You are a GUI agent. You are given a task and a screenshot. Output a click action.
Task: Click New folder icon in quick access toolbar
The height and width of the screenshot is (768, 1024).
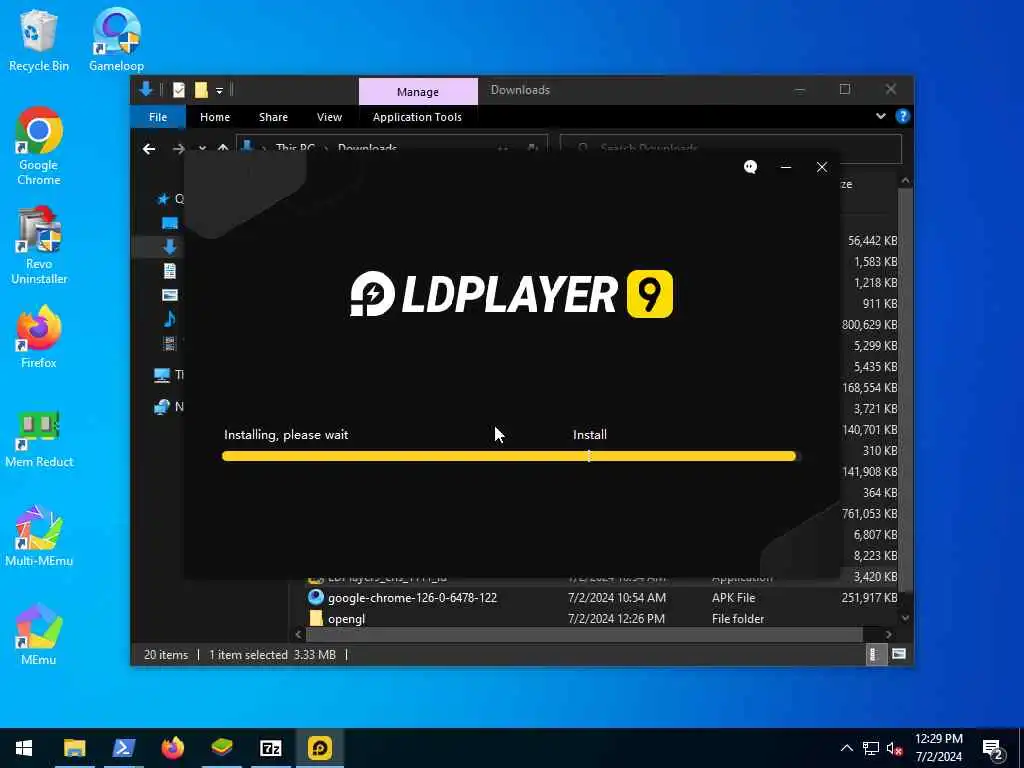click(x=201, y=90)
